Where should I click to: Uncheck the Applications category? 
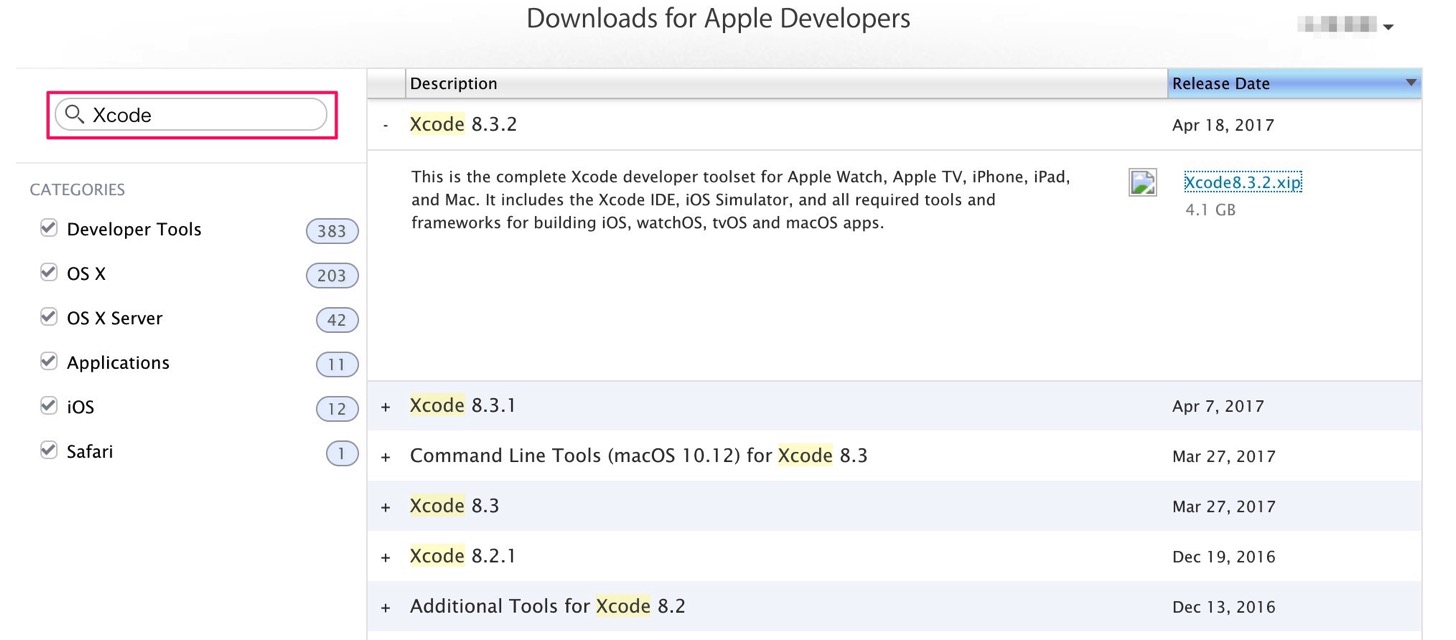coord(48,361)
